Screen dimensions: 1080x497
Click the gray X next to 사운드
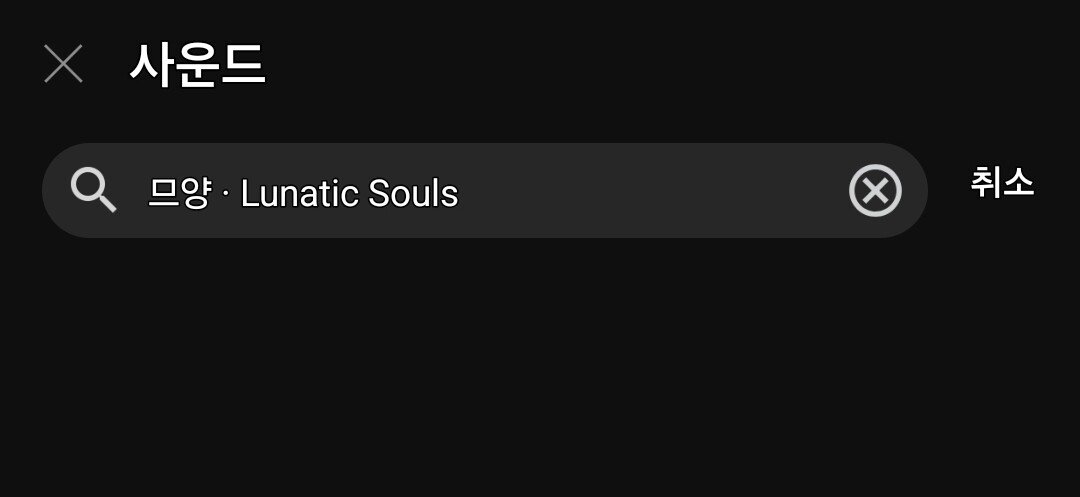tap(63, 65)
